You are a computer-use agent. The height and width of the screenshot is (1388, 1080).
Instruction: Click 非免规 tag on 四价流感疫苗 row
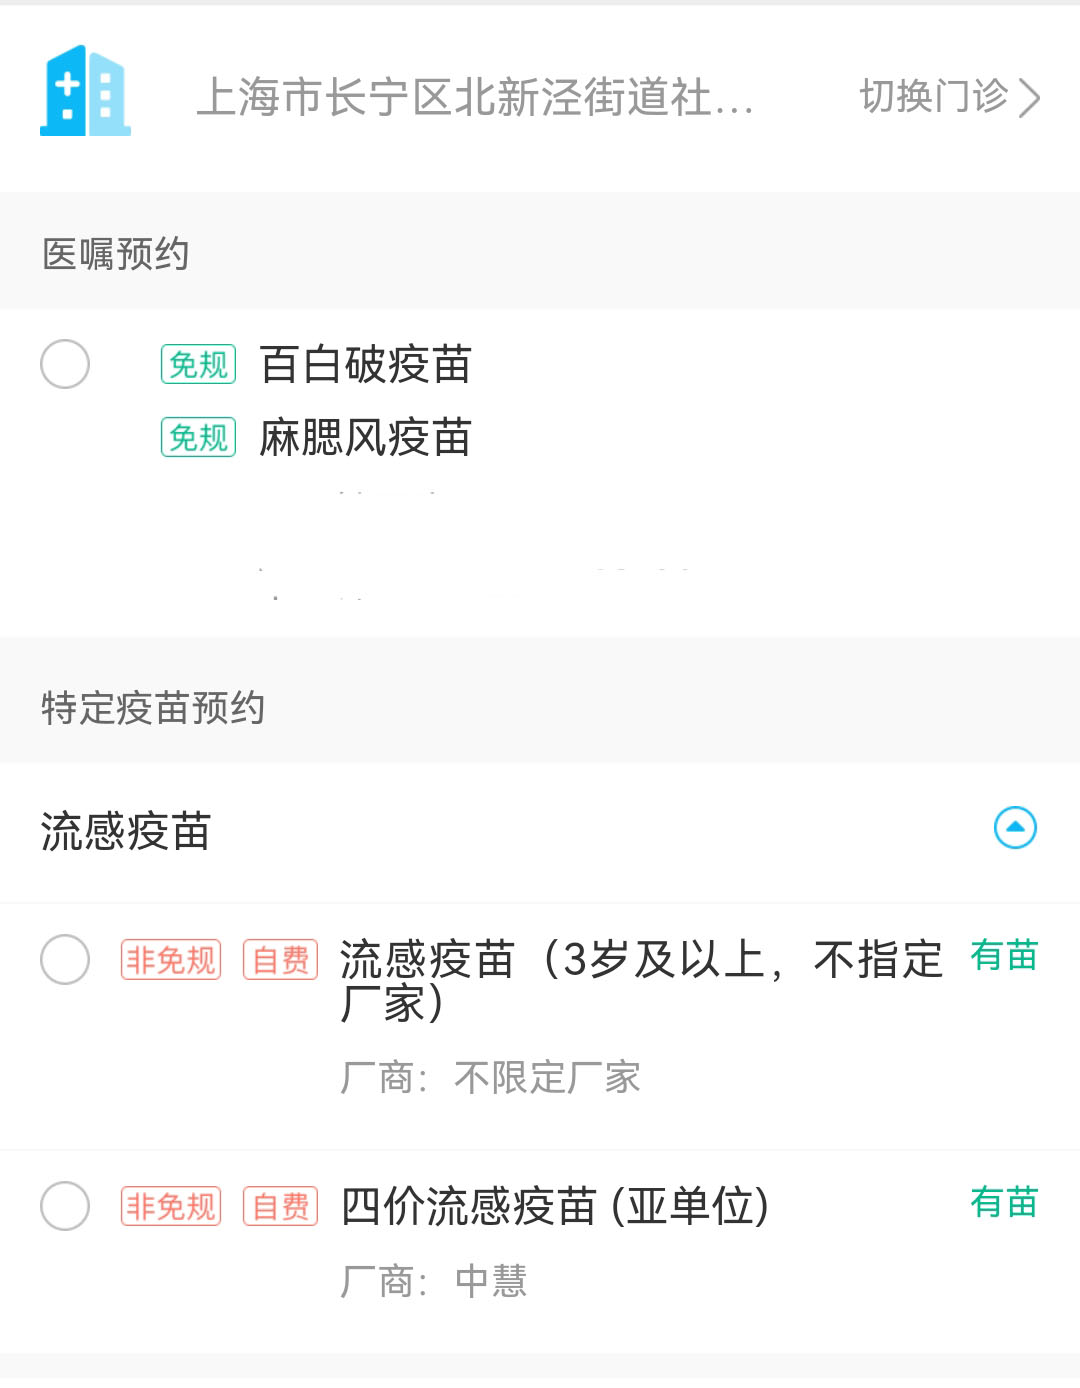171,1206
